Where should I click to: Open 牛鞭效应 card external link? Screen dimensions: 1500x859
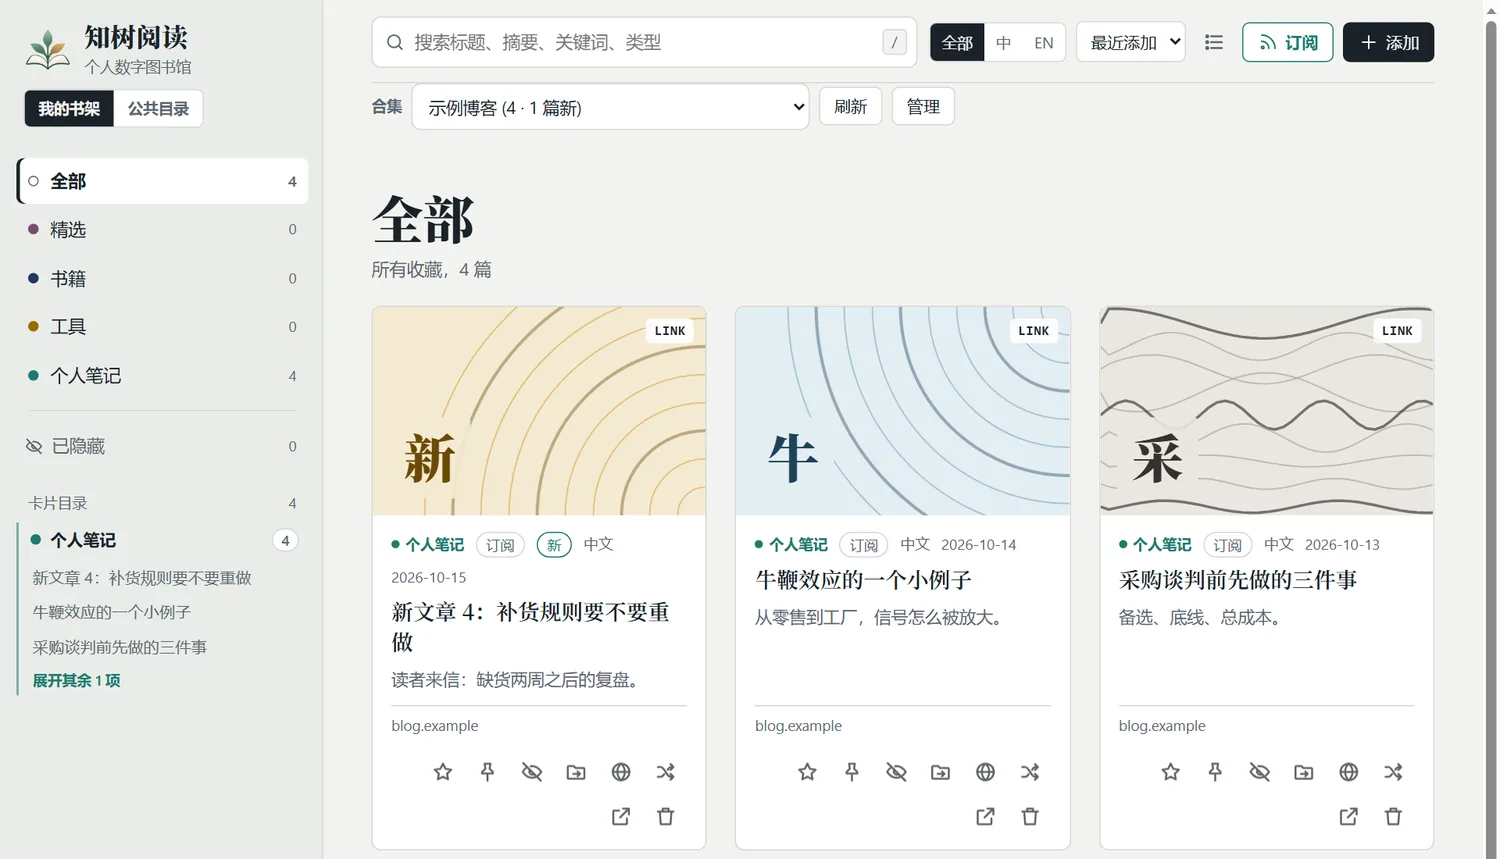pyautogui.click(x=985, y=817)
